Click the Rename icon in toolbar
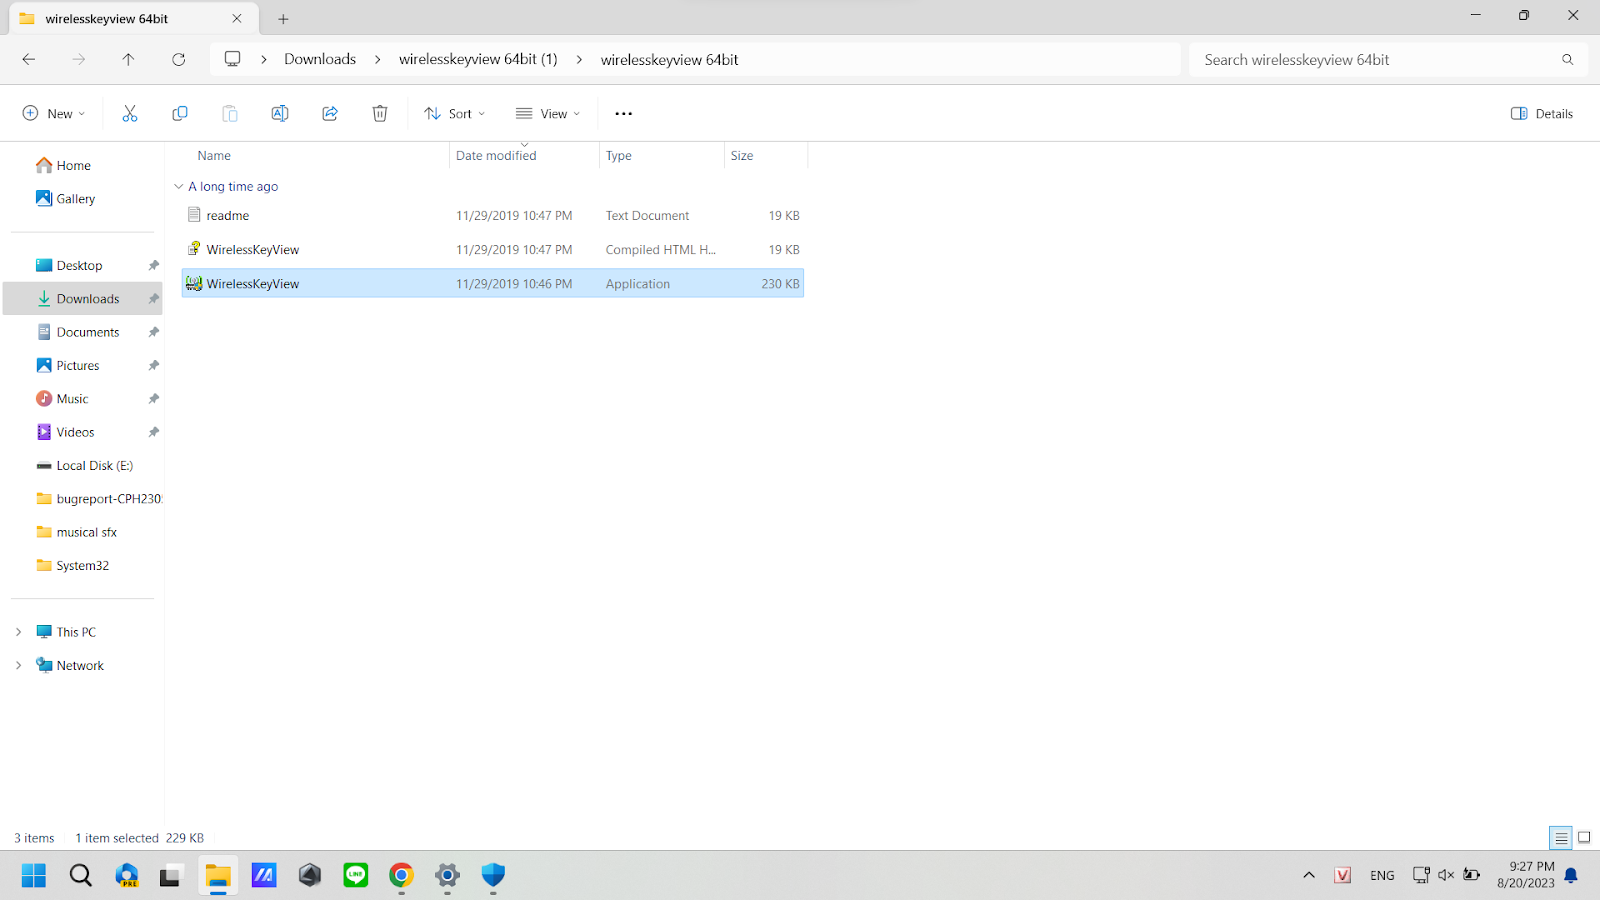 (280, 114)
